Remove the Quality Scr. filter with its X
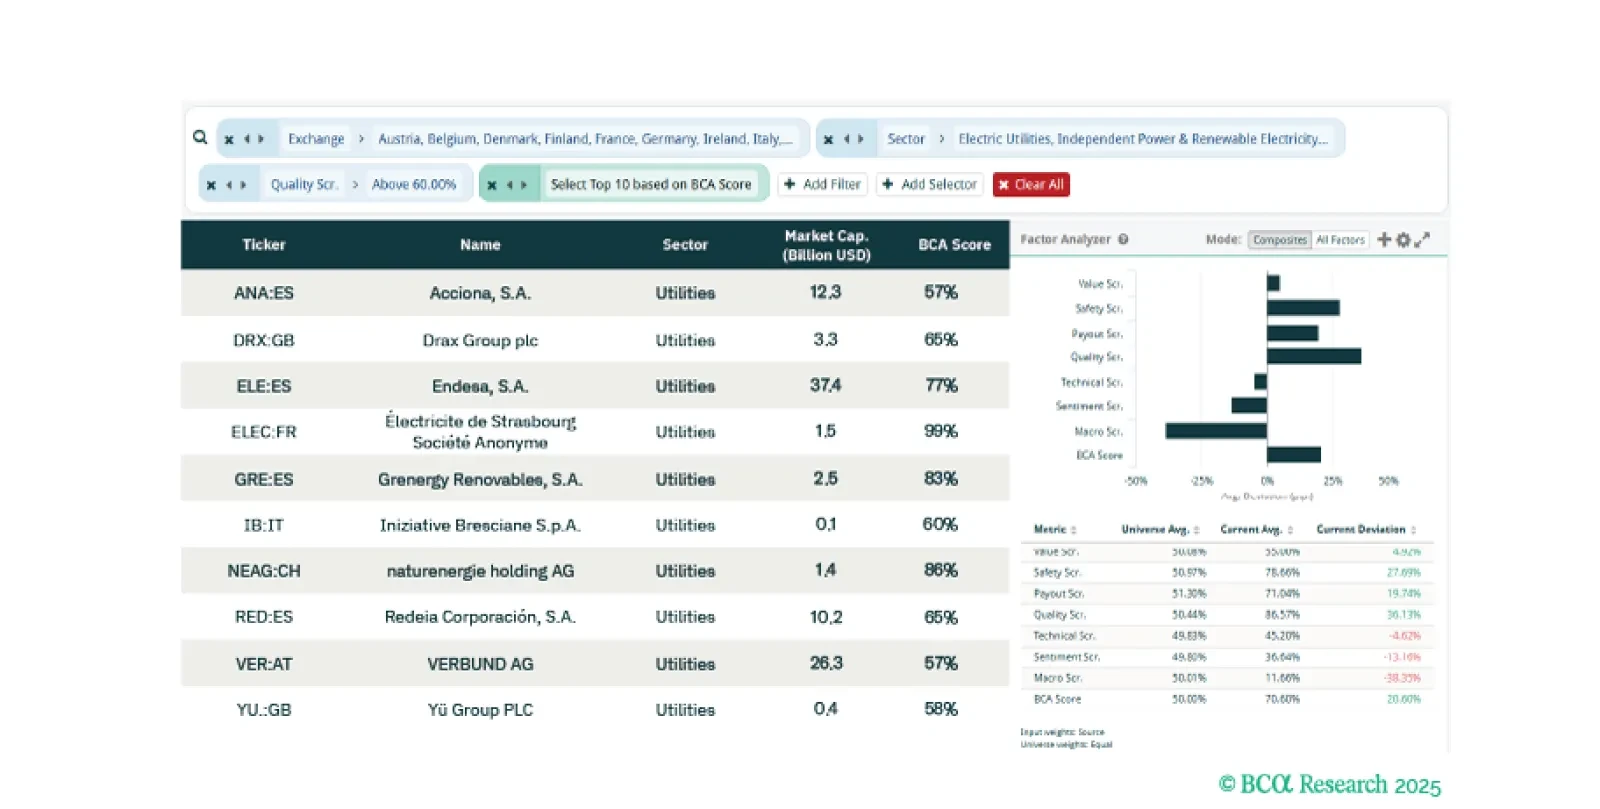 point(211,185)
